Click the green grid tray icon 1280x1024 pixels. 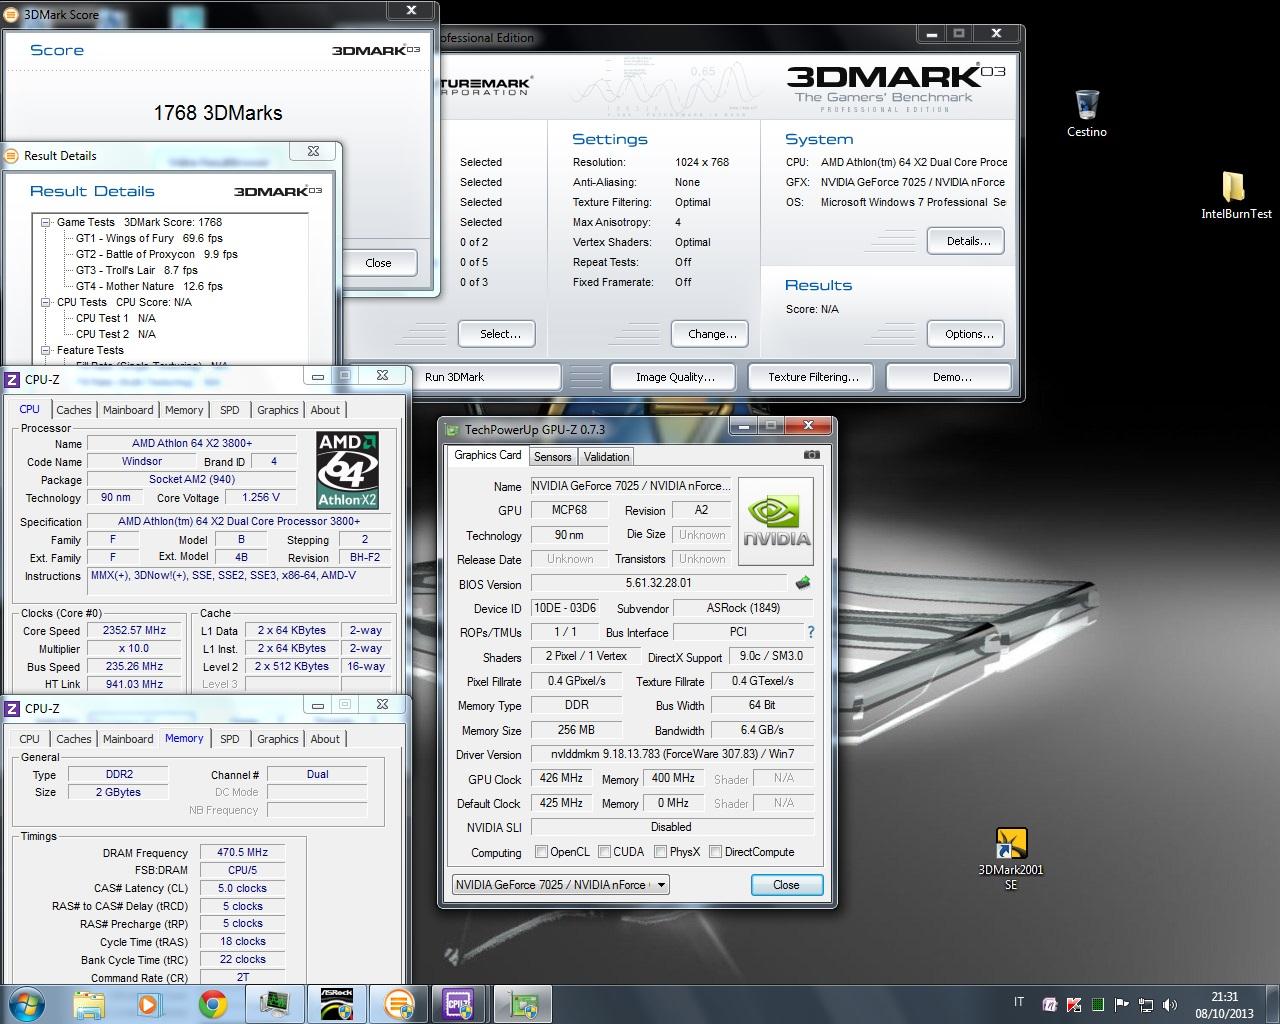click(x=1098, y=1005)
